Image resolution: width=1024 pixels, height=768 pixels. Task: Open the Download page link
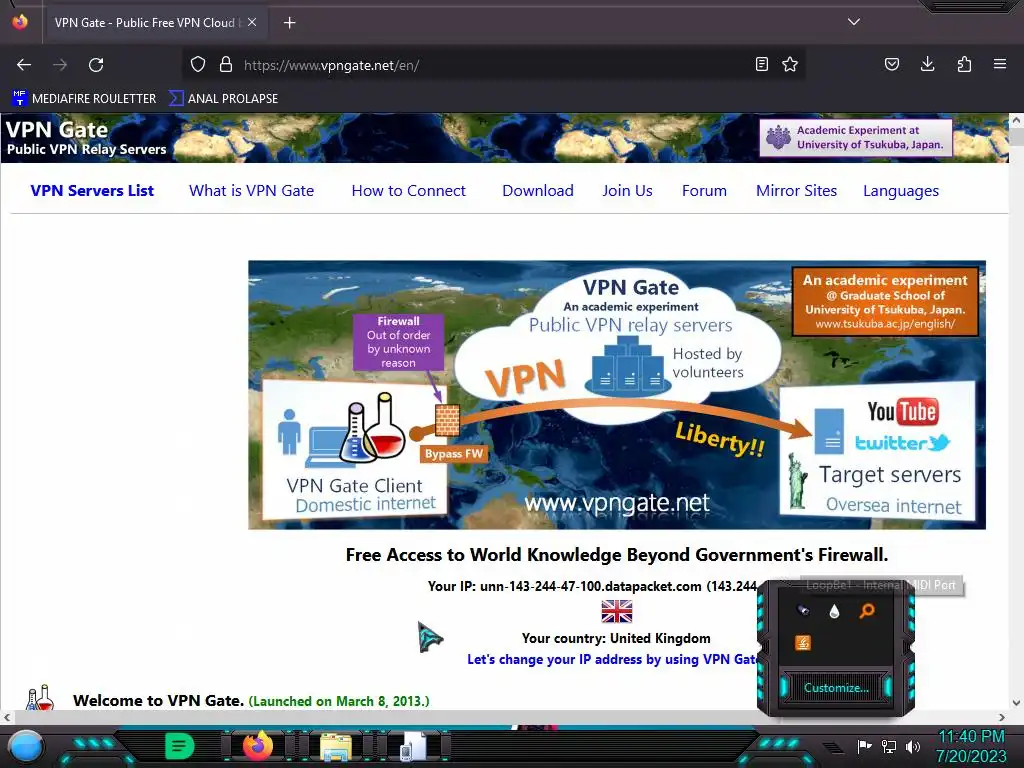pyautogui.click(x=538, y=191)
